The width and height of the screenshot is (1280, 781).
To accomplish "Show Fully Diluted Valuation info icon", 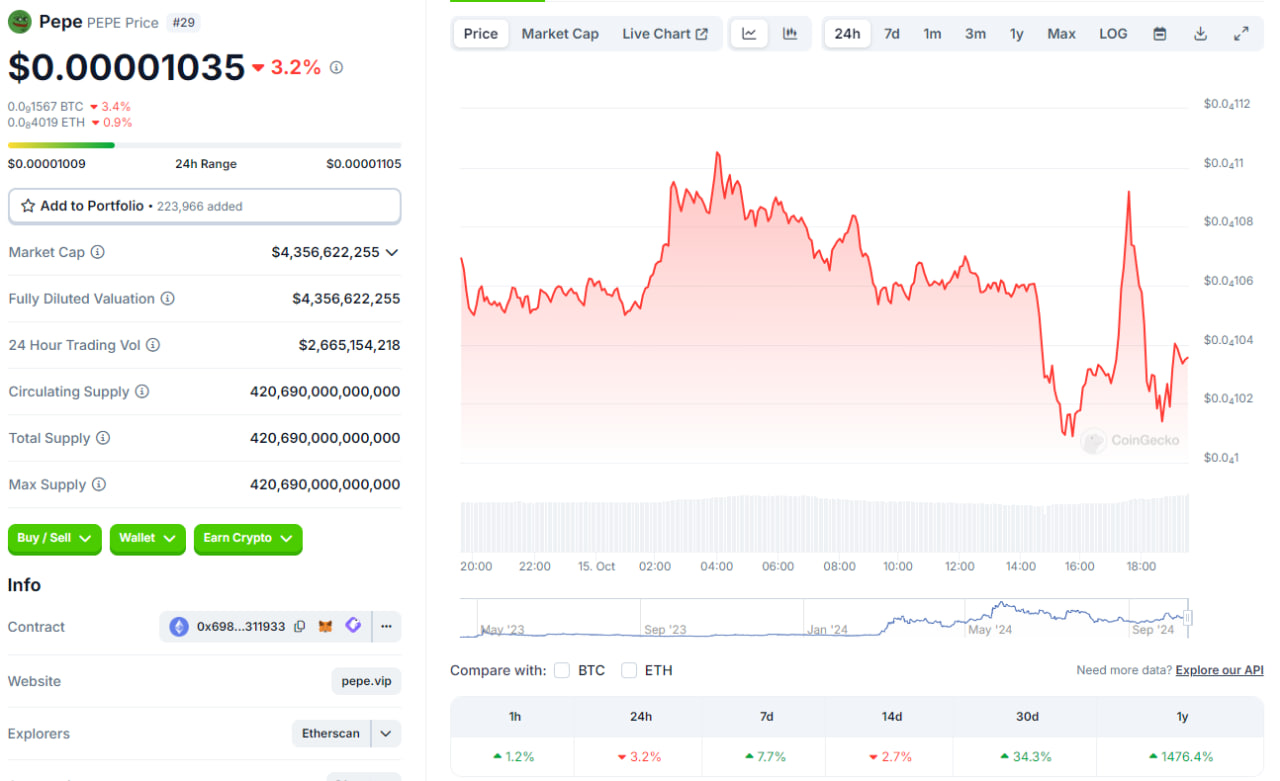I will pyautogui.click(x=168, y=299).
